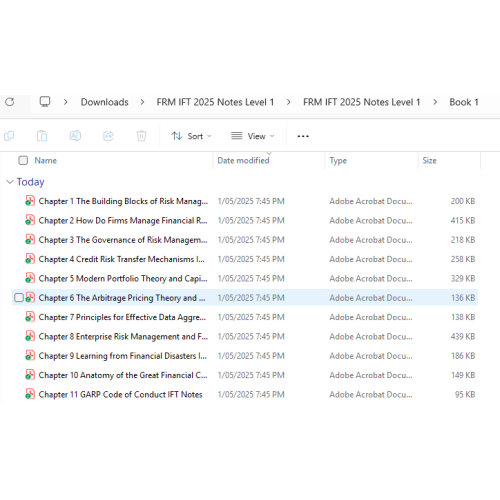Click the Rename toolbar icon
Screen dimensions: 500x500
click(x=75, y=136)
